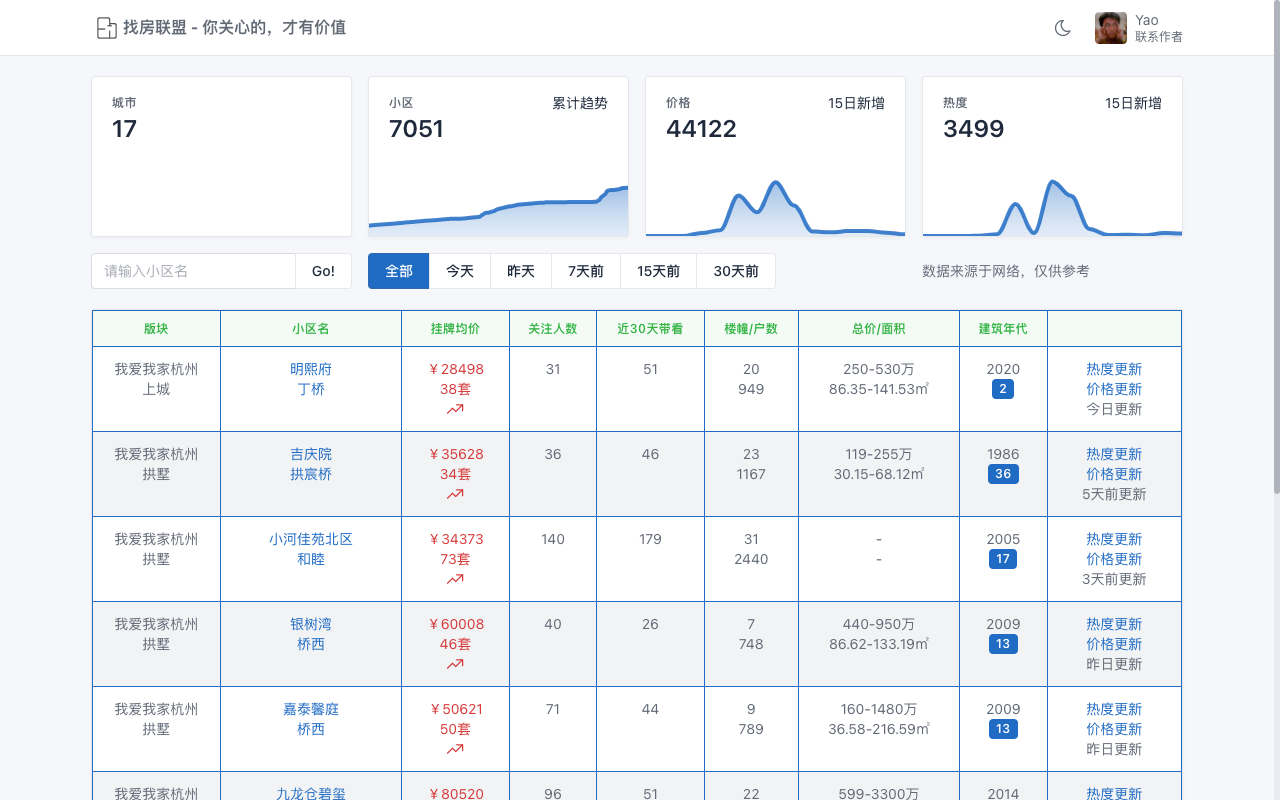
Task: Select the 全部 filter tab
Action: tap(399, 271)
